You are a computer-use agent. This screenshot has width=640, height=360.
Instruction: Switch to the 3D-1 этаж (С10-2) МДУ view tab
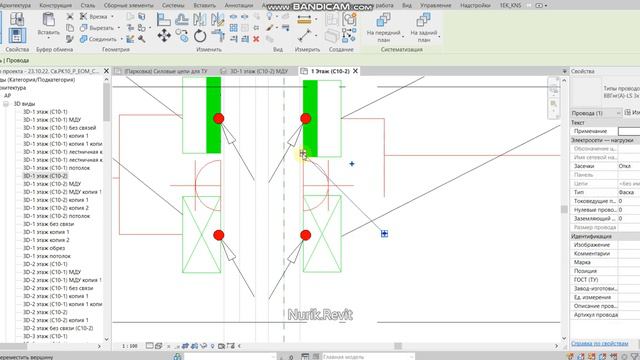pos(259,71)
